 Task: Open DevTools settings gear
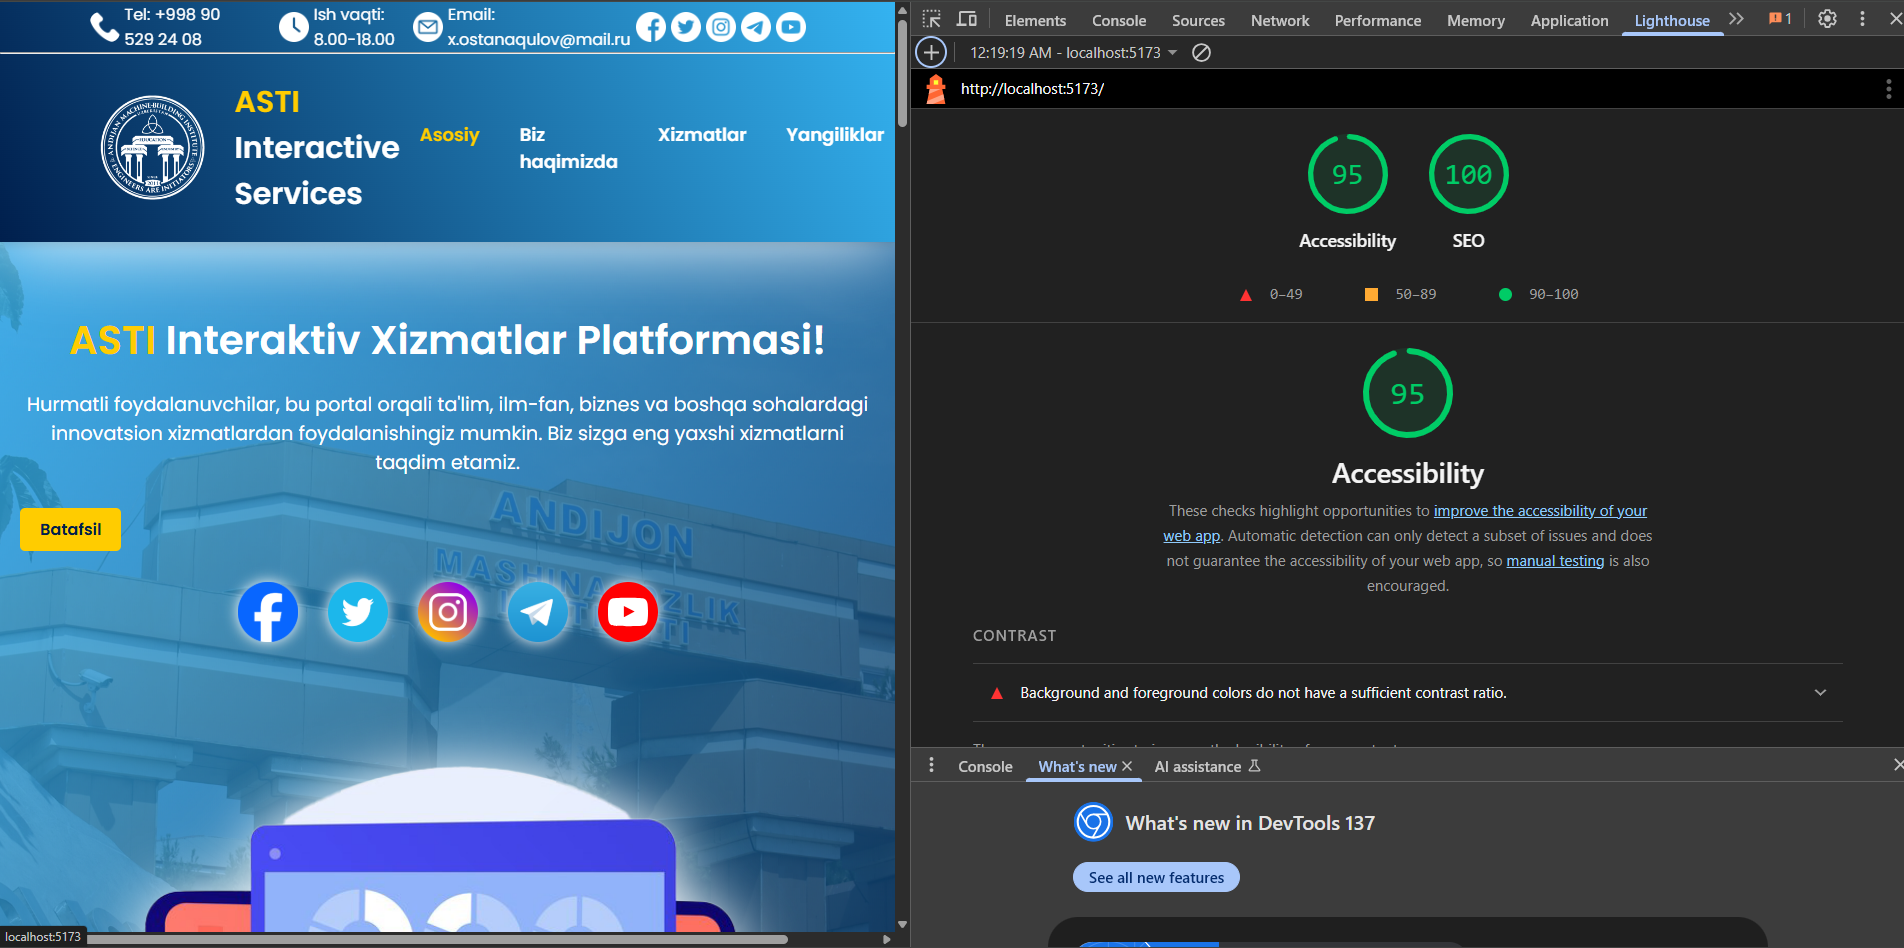coord(1827,19)
